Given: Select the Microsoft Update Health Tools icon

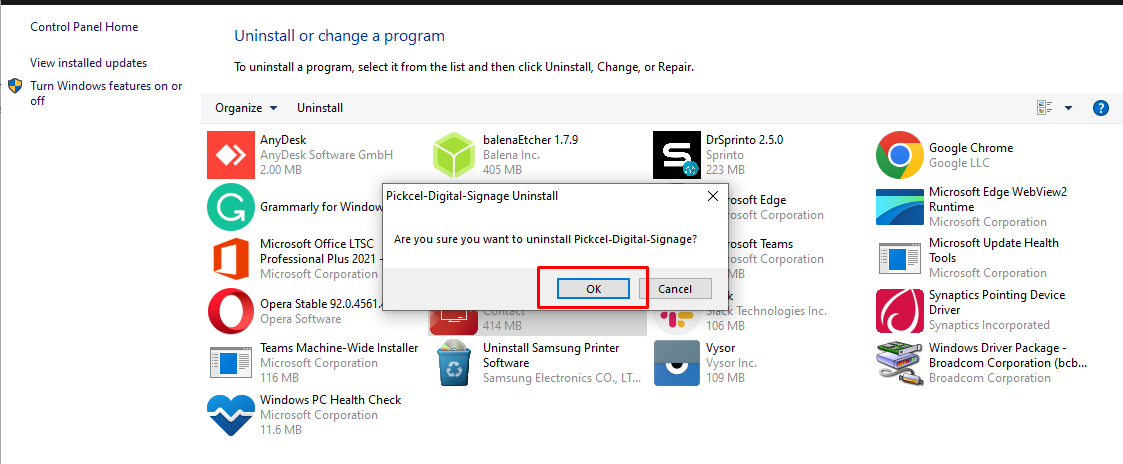Looking at the screenshot, I should (900, 258).
